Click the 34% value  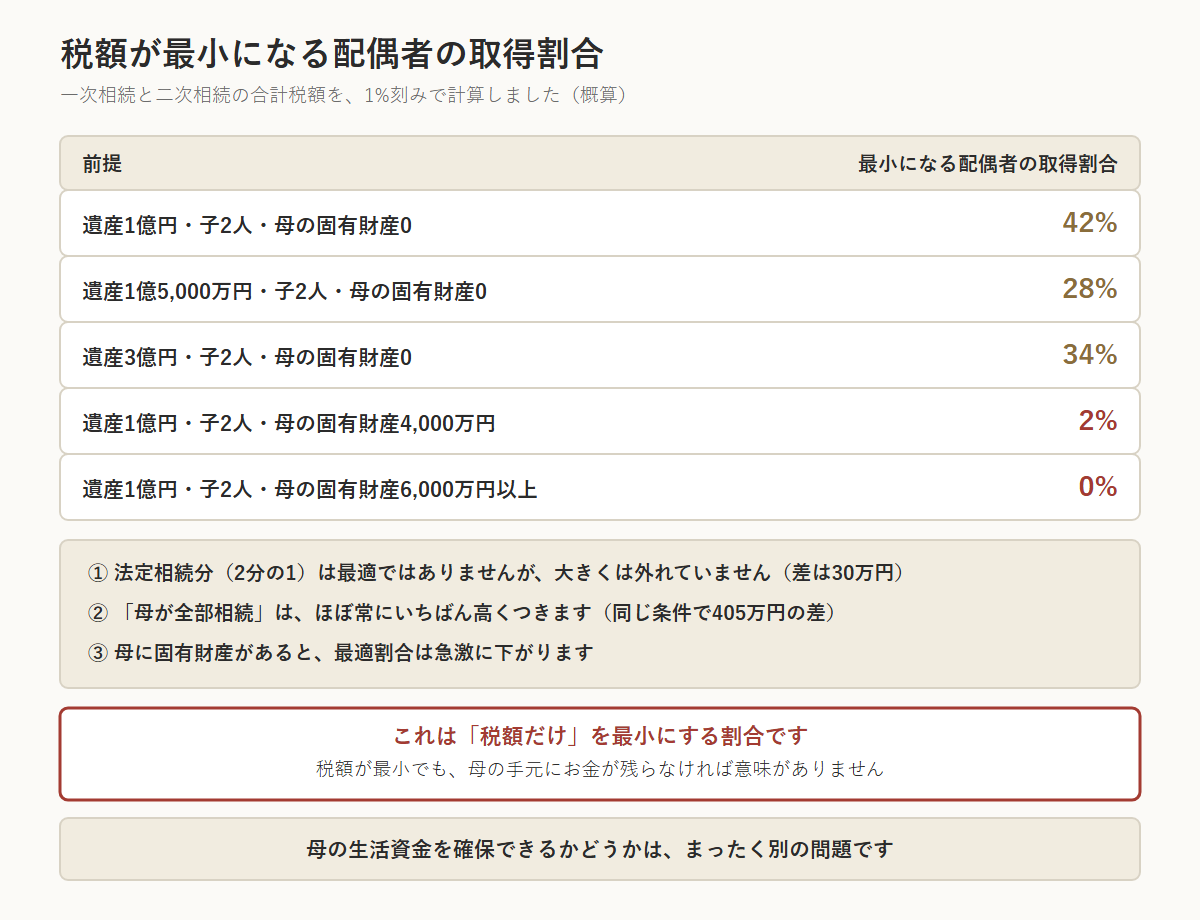1090,355
